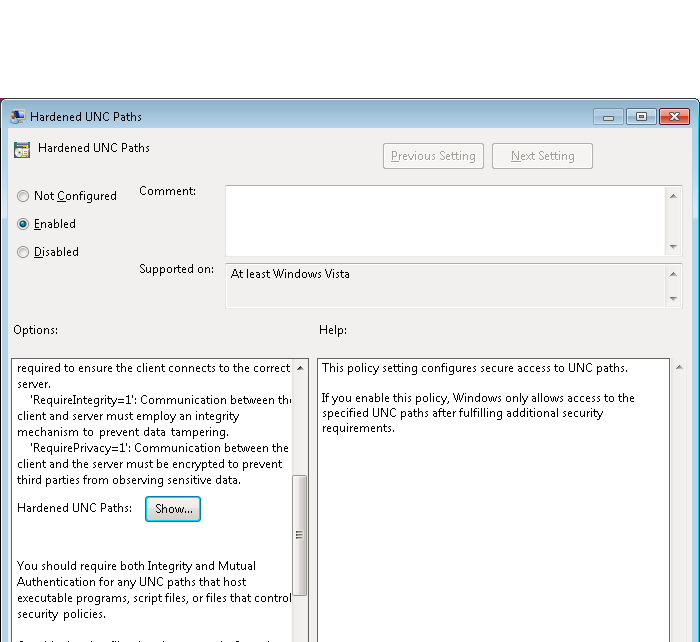
Task: Click the Comment box scroll down arrow
Action: [673, 246]
